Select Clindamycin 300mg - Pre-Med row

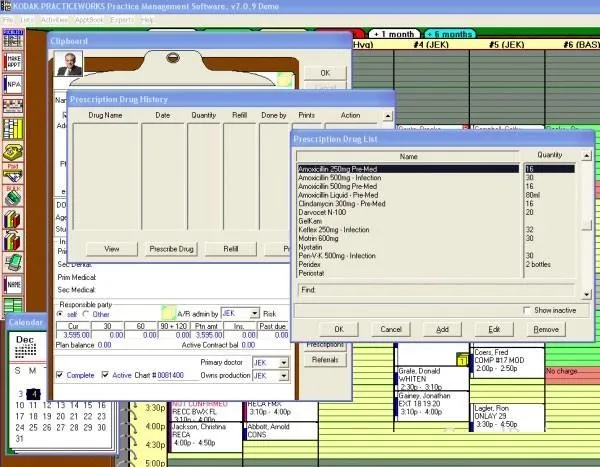coord(408,204)
